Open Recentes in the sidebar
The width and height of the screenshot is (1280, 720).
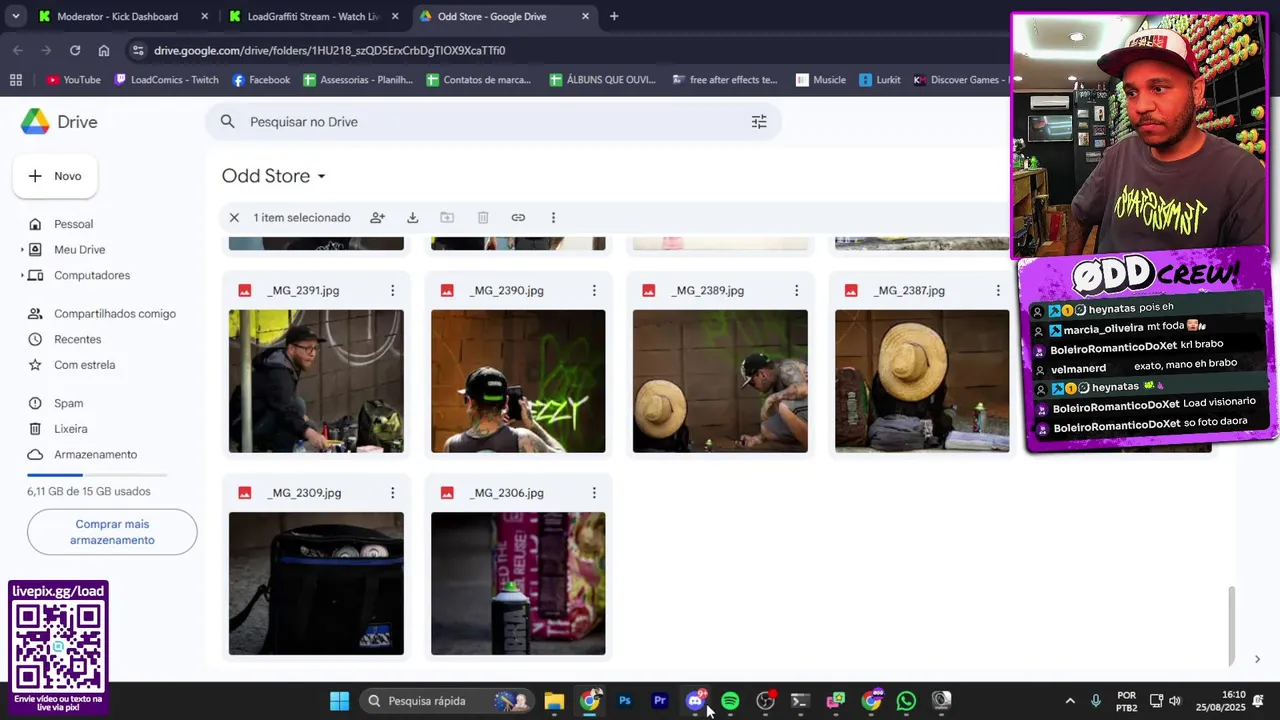point(78,339)
